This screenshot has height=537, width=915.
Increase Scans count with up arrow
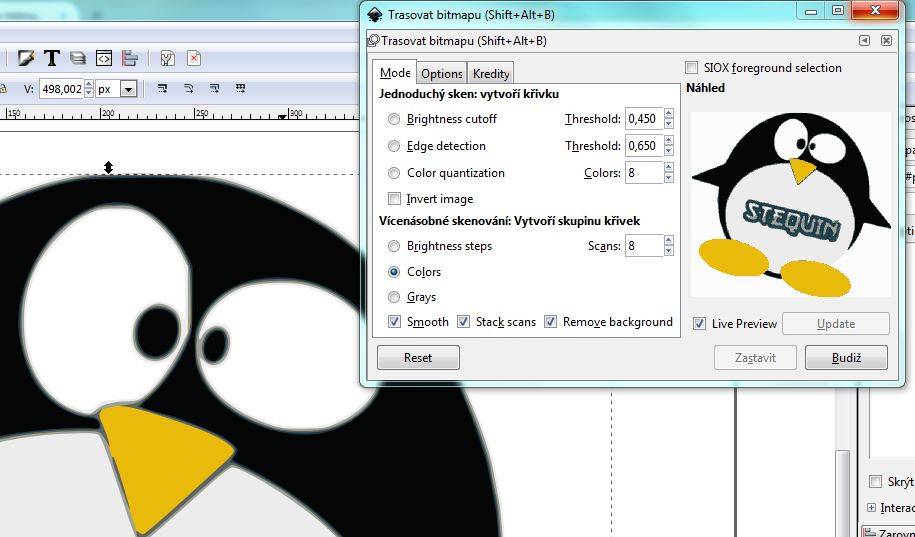pos(669,240)
